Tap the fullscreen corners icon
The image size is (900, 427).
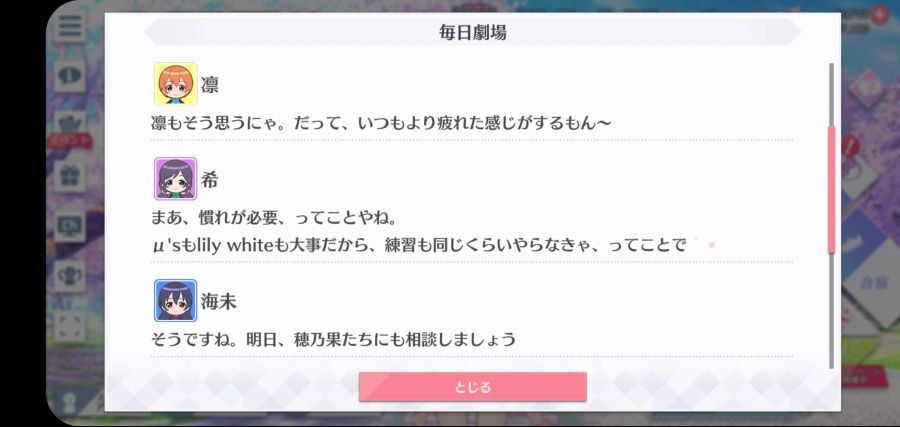click(x=70, y=326)
